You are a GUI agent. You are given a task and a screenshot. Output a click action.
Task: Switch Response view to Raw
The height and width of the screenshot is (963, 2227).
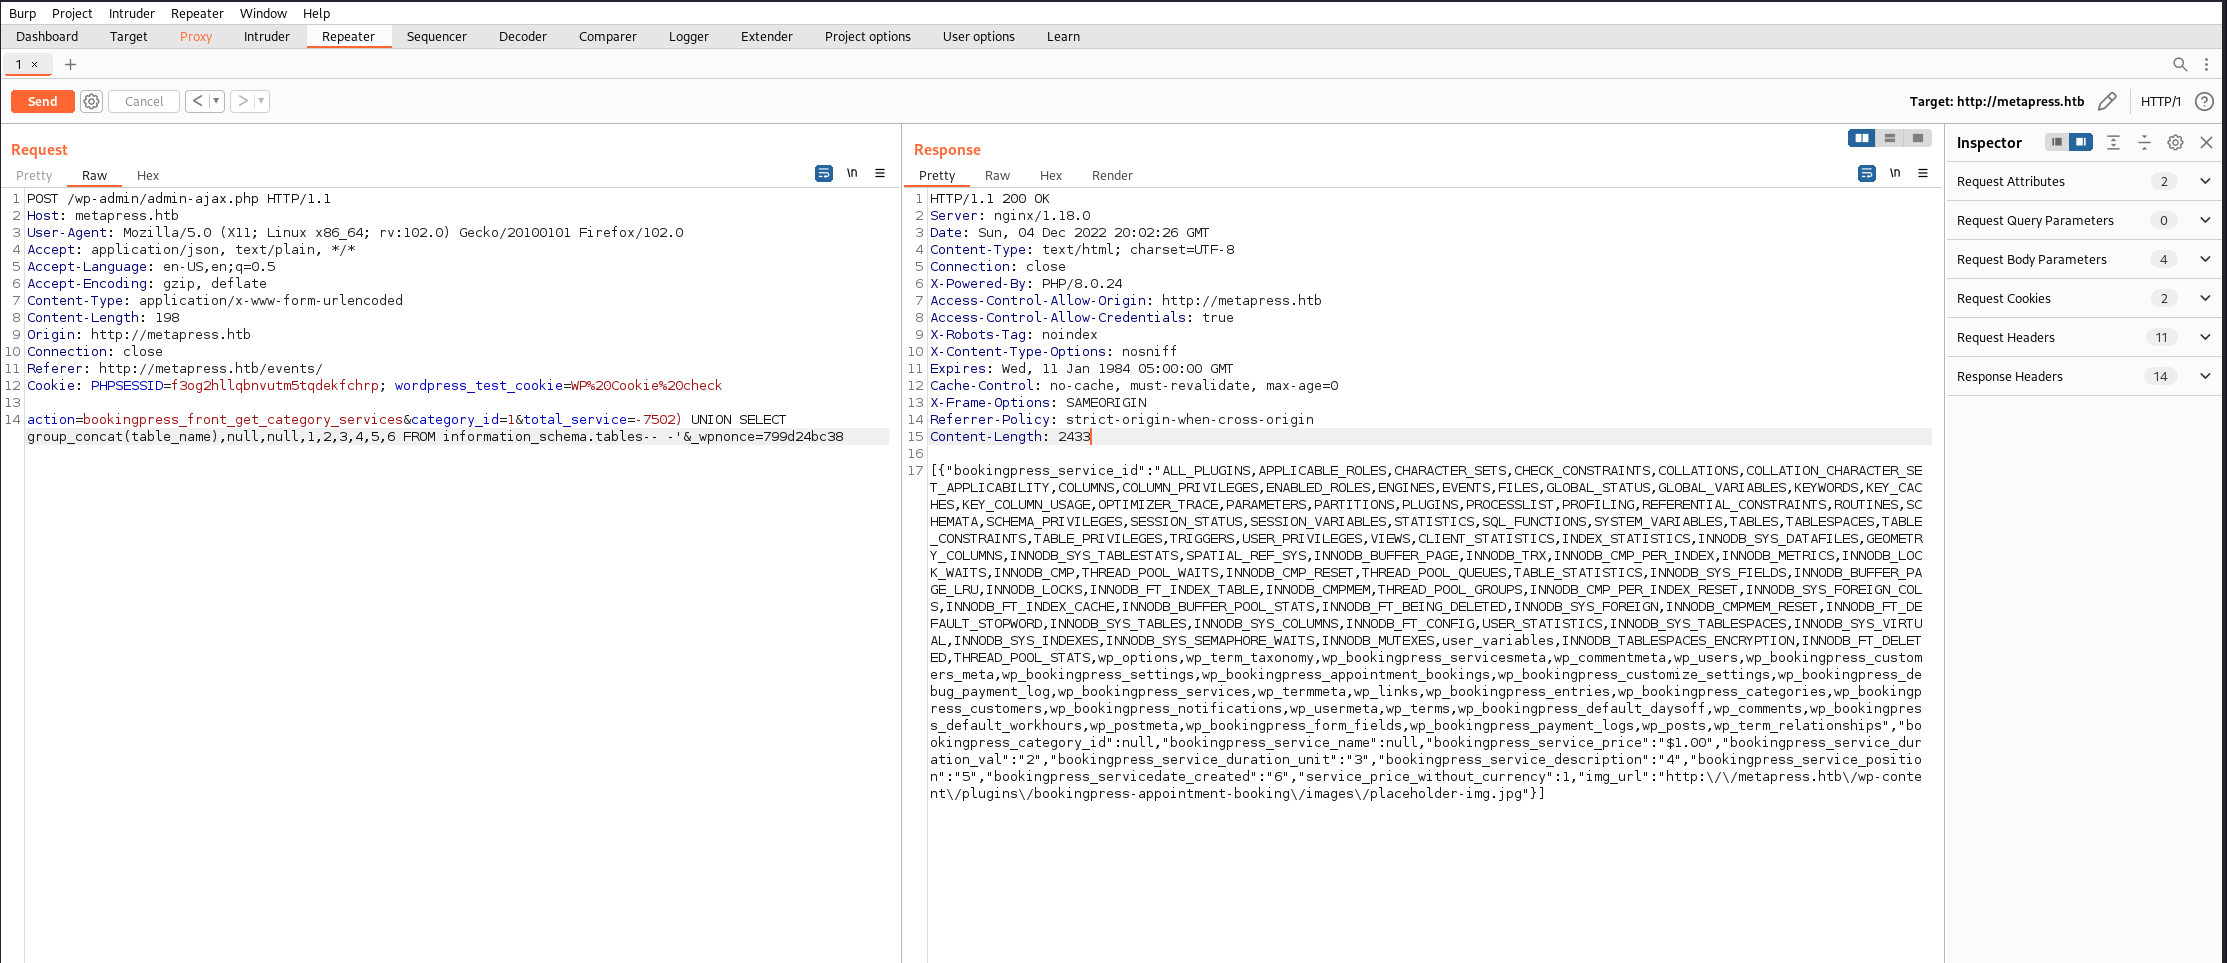(x=997, y=175)
